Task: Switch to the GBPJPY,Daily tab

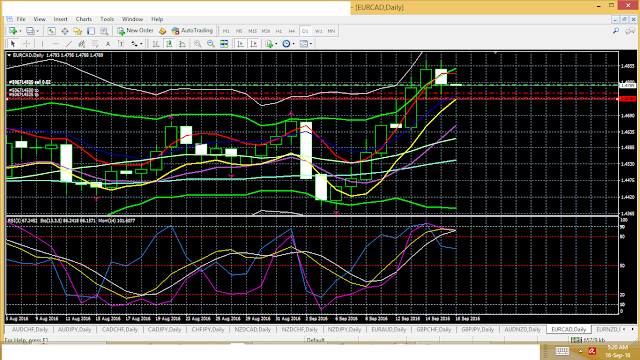Action: pos(478,329)
